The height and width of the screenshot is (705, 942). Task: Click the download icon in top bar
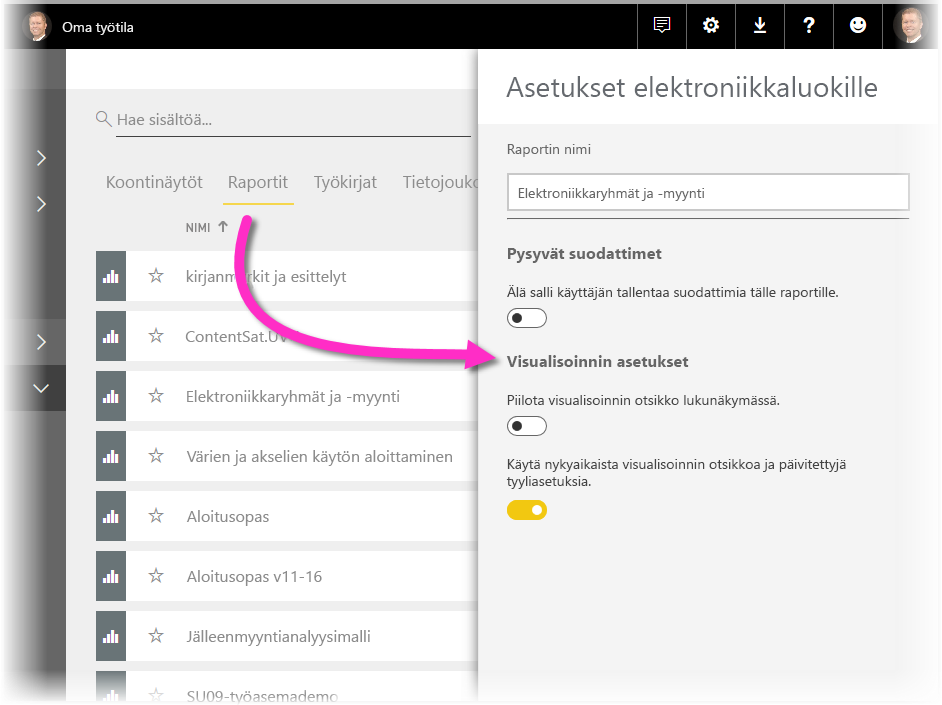759,26
